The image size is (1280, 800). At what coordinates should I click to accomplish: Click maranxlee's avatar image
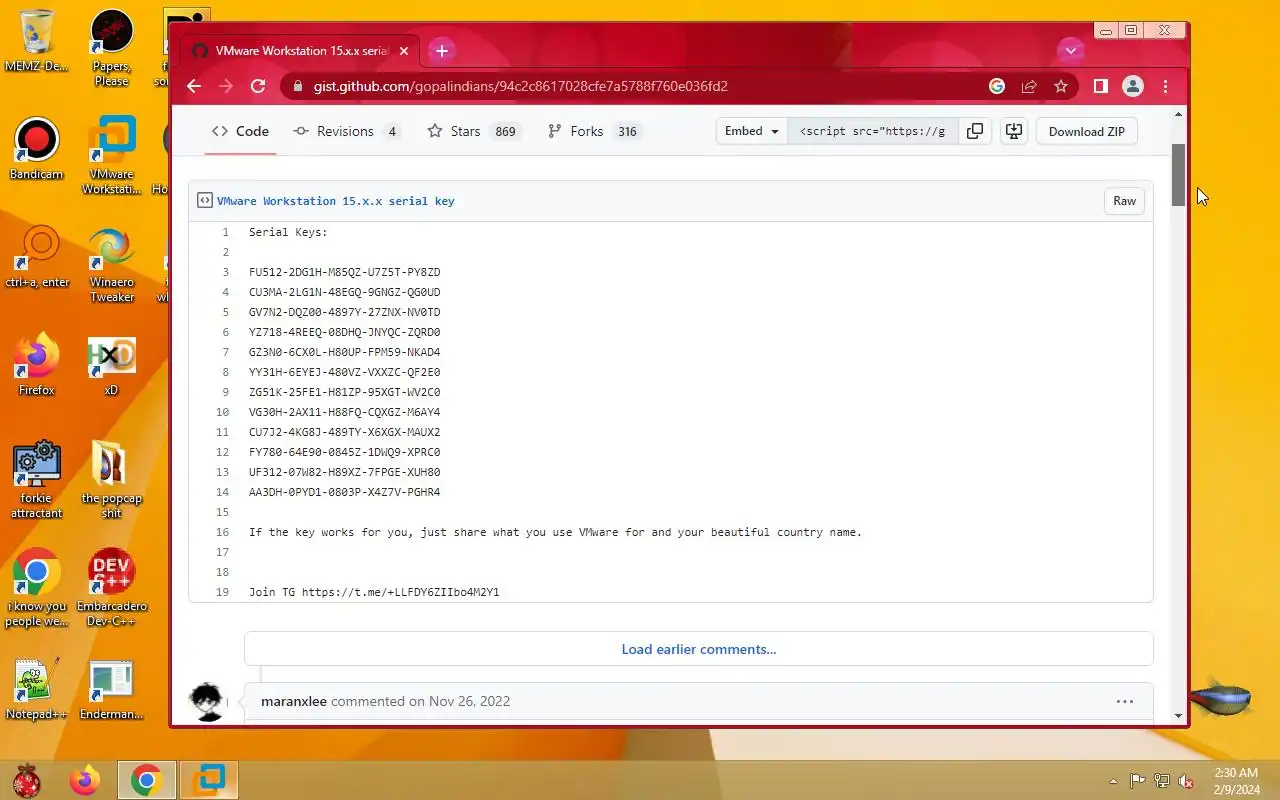pyautogui.click(x=207, y=702)
